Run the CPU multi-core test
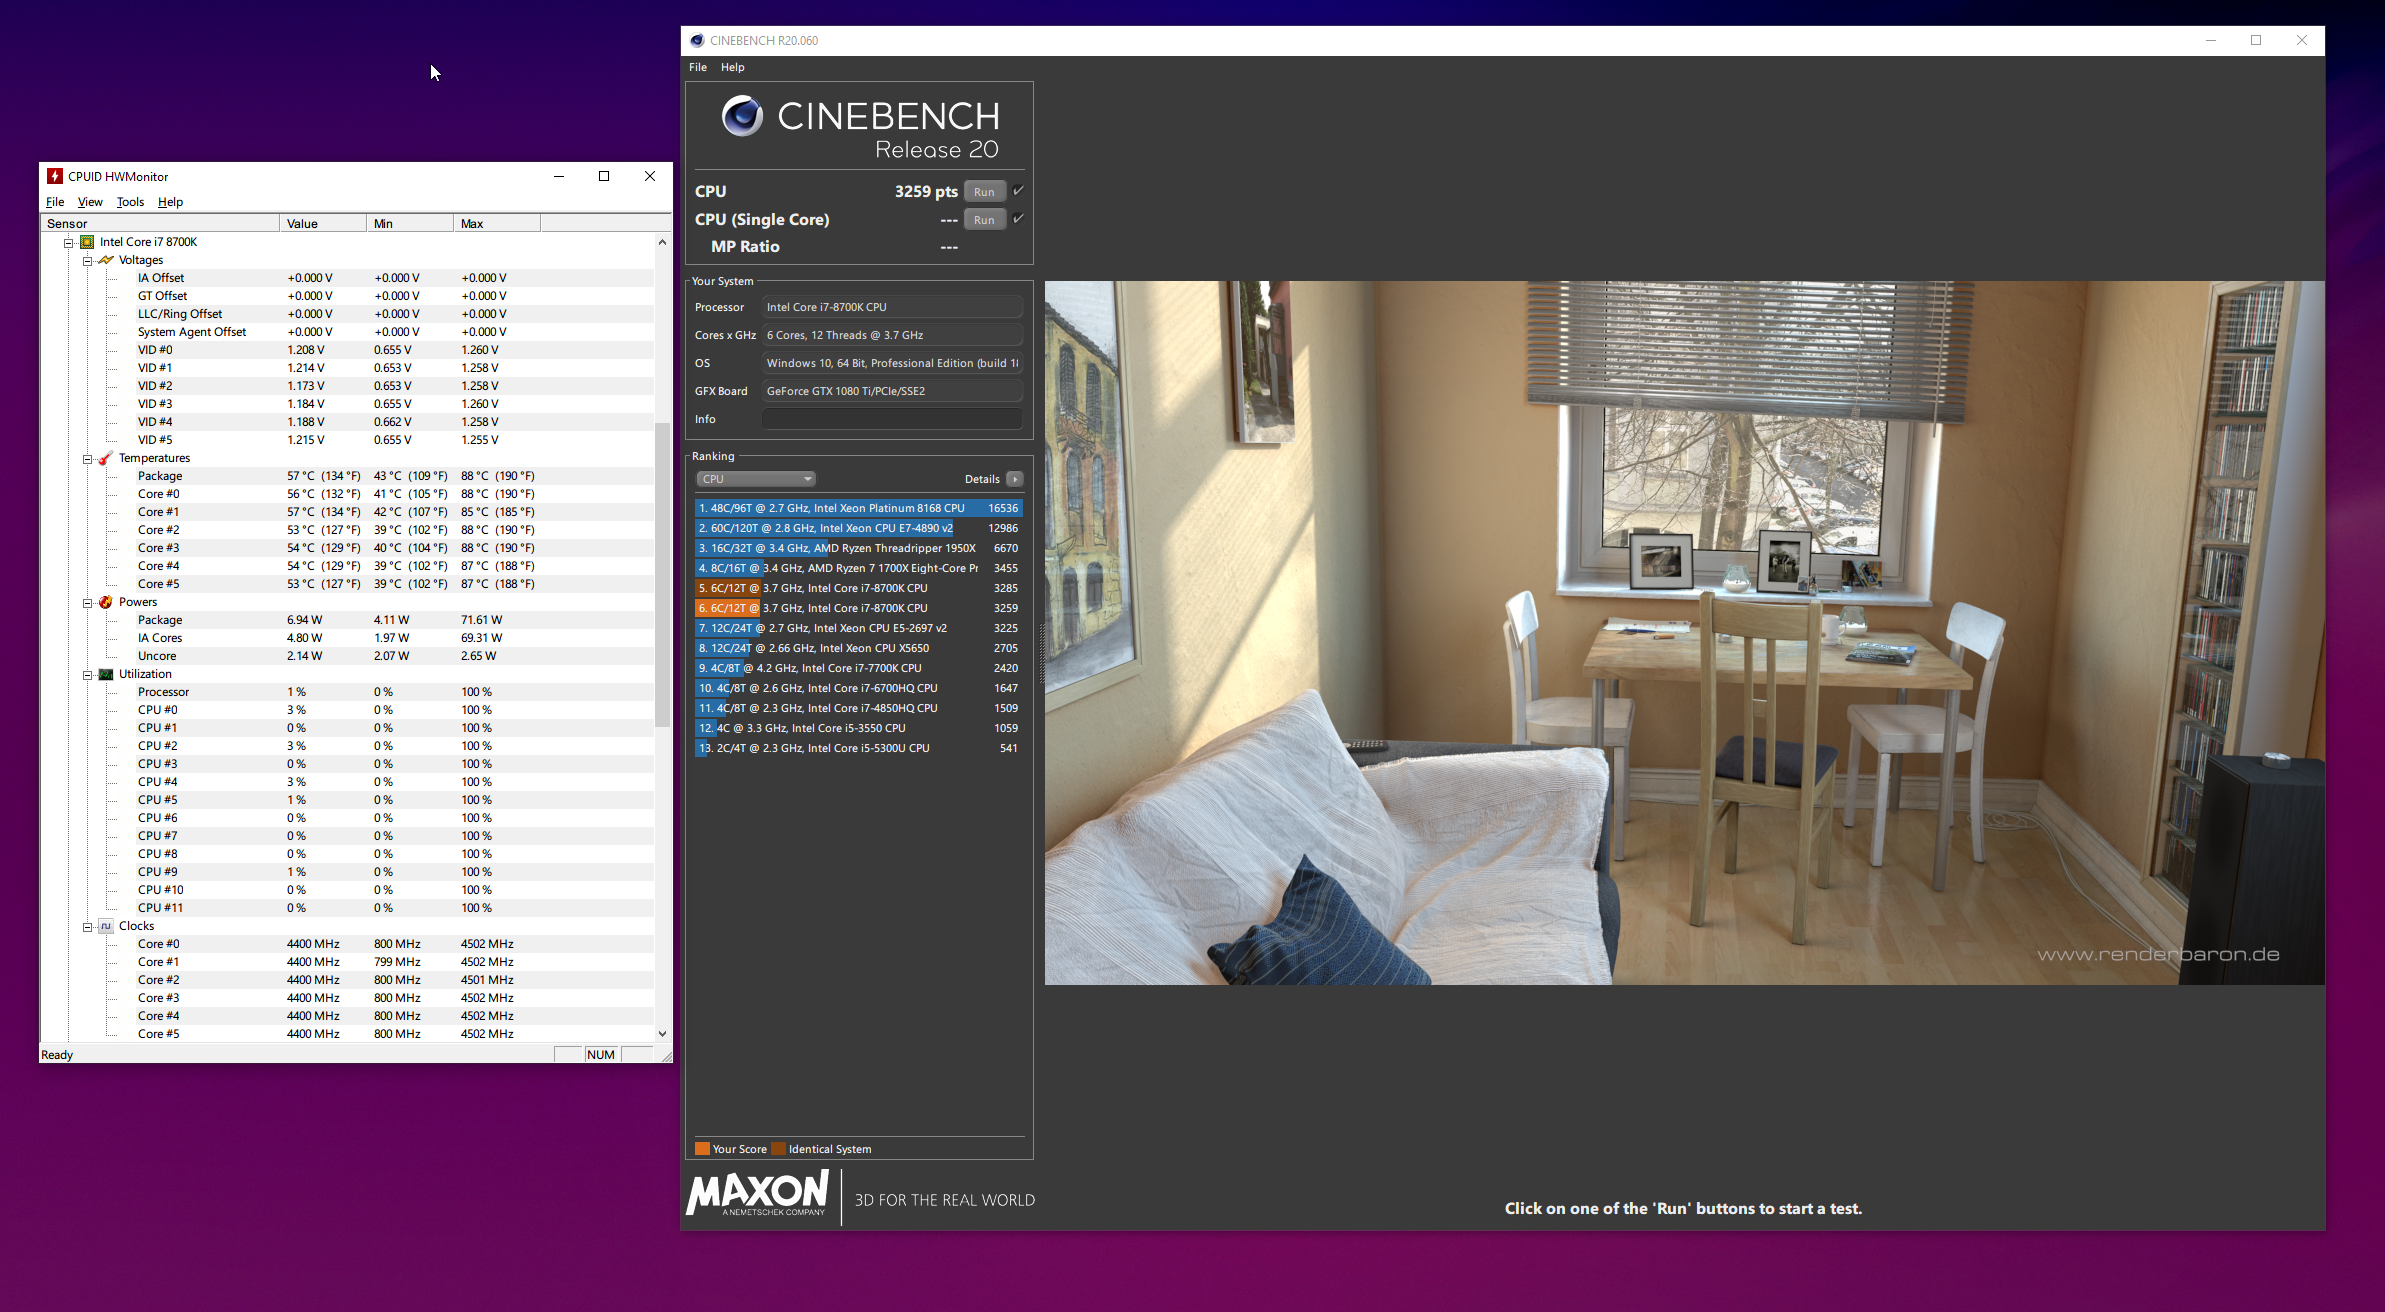 [x=985, y=192]
